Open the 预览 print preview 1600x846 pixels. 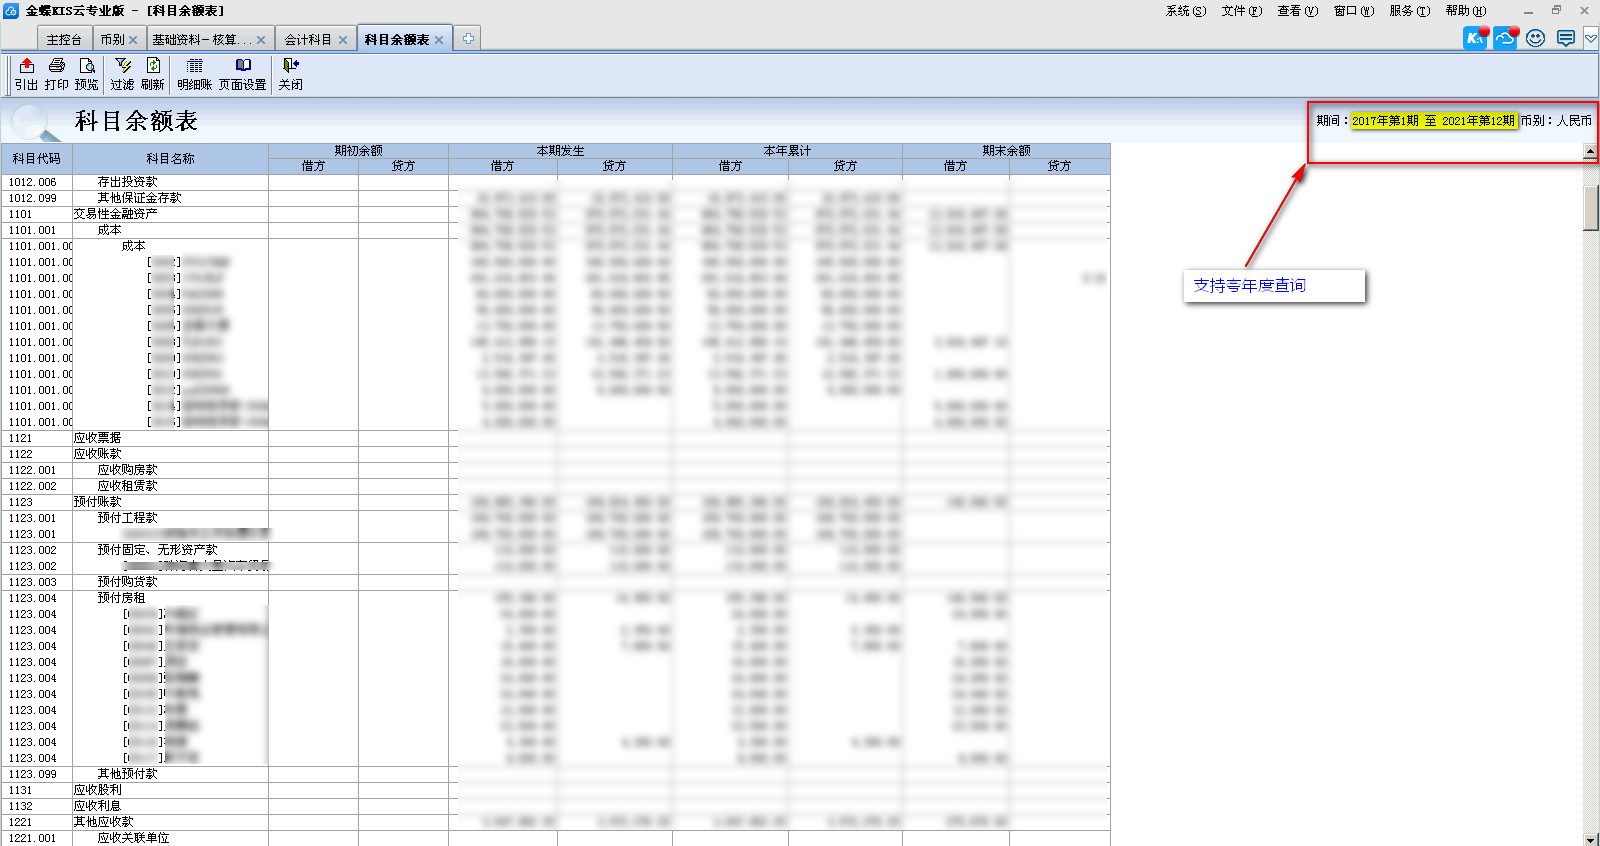pos(87,74)
